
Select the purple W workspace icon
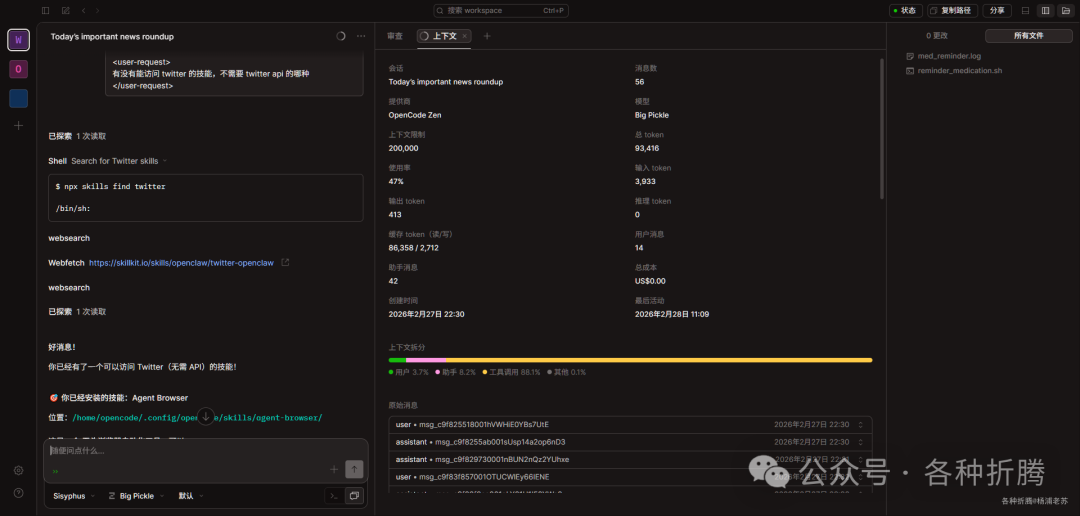click(19, 40)
